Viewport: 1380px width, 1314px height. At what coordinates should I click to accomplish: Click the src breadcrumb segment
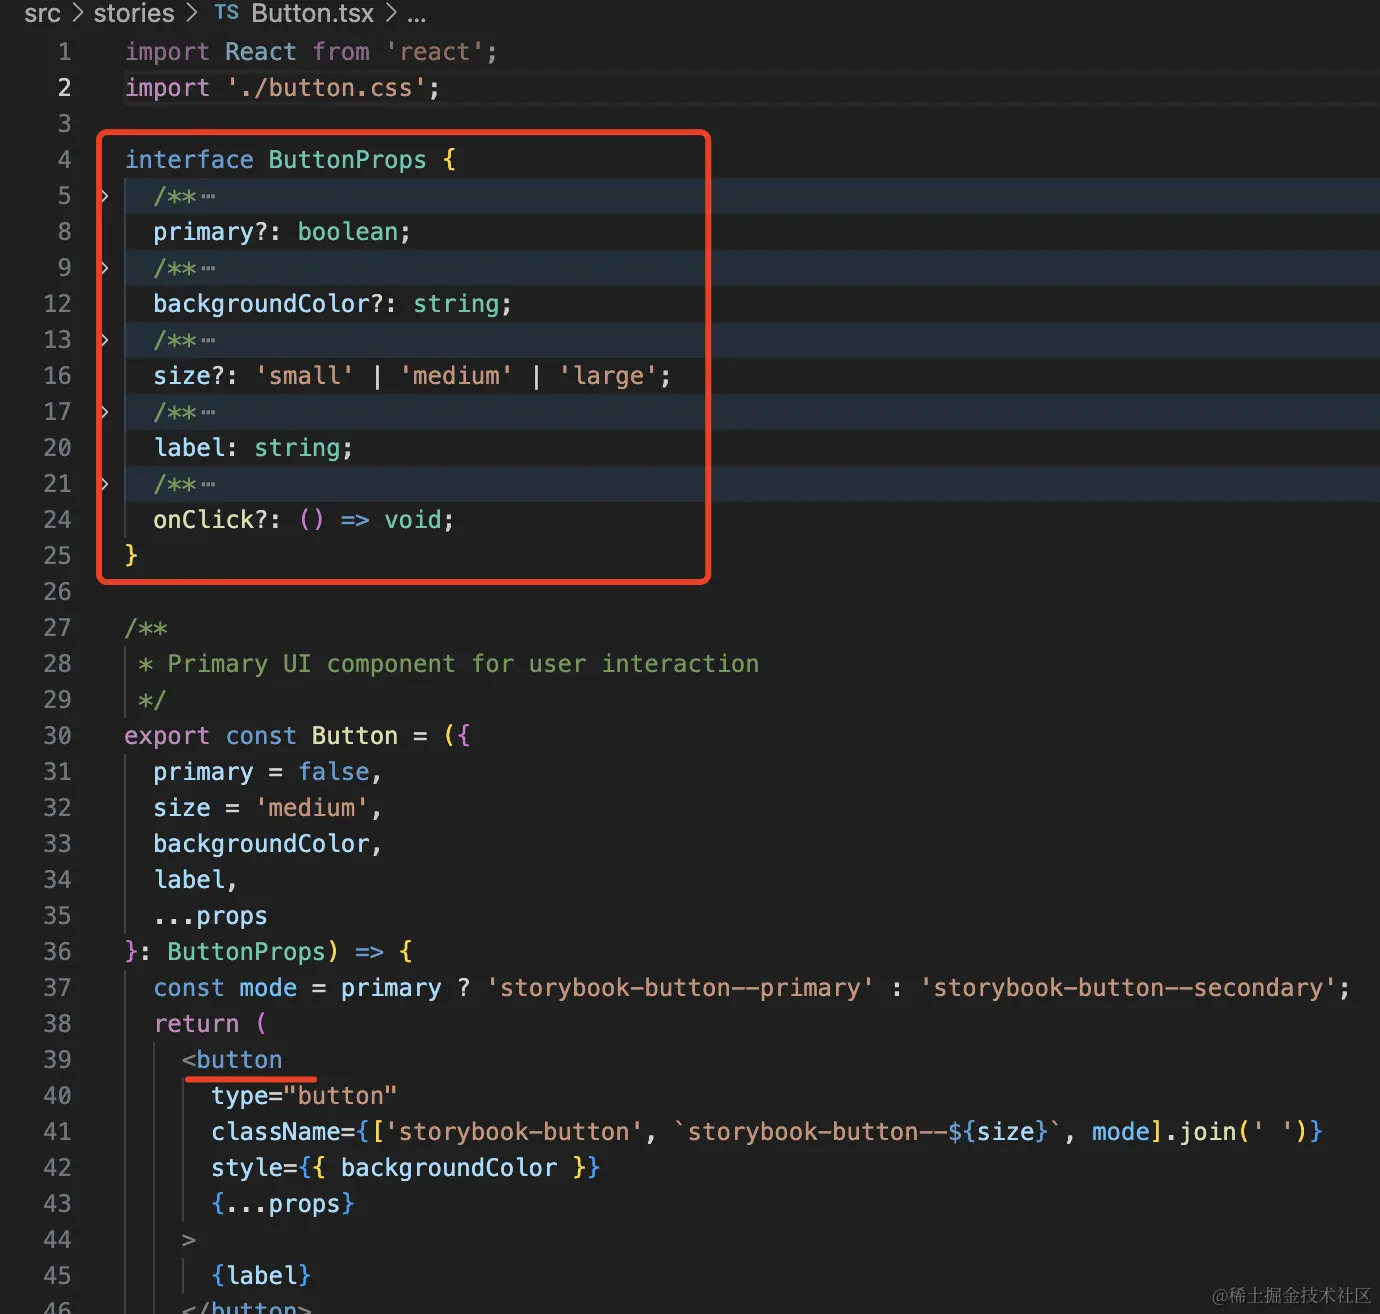pos(42,14)
